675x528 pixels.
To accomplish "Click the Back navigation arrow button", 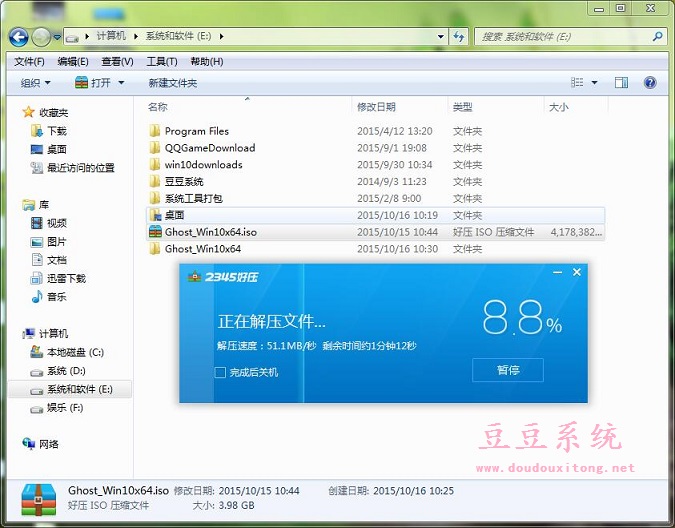I will (18, 37).
